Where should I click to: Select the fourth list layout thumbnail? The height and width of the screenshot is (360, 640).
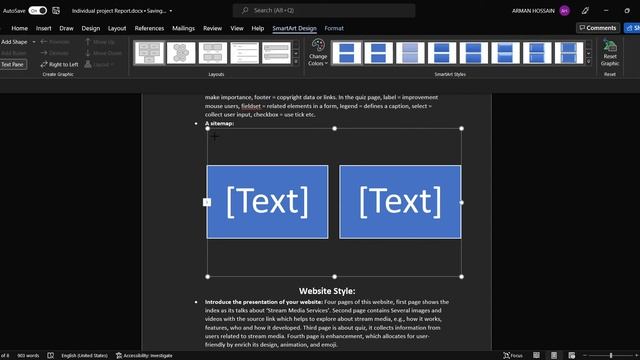[x=244, y=53]
